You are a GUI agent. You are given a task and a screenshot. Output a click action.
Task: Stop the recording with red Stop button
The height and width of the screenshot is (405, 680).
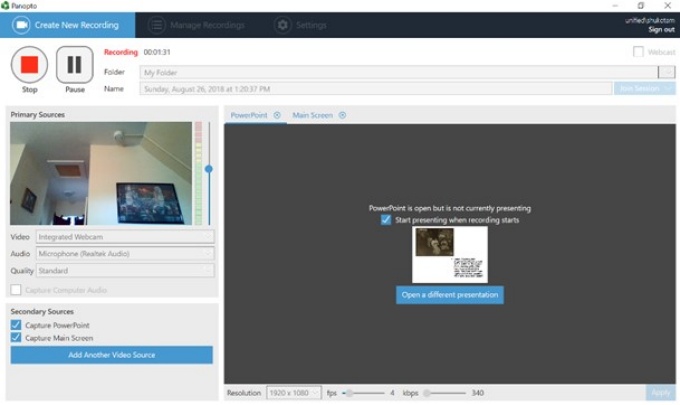29,65
